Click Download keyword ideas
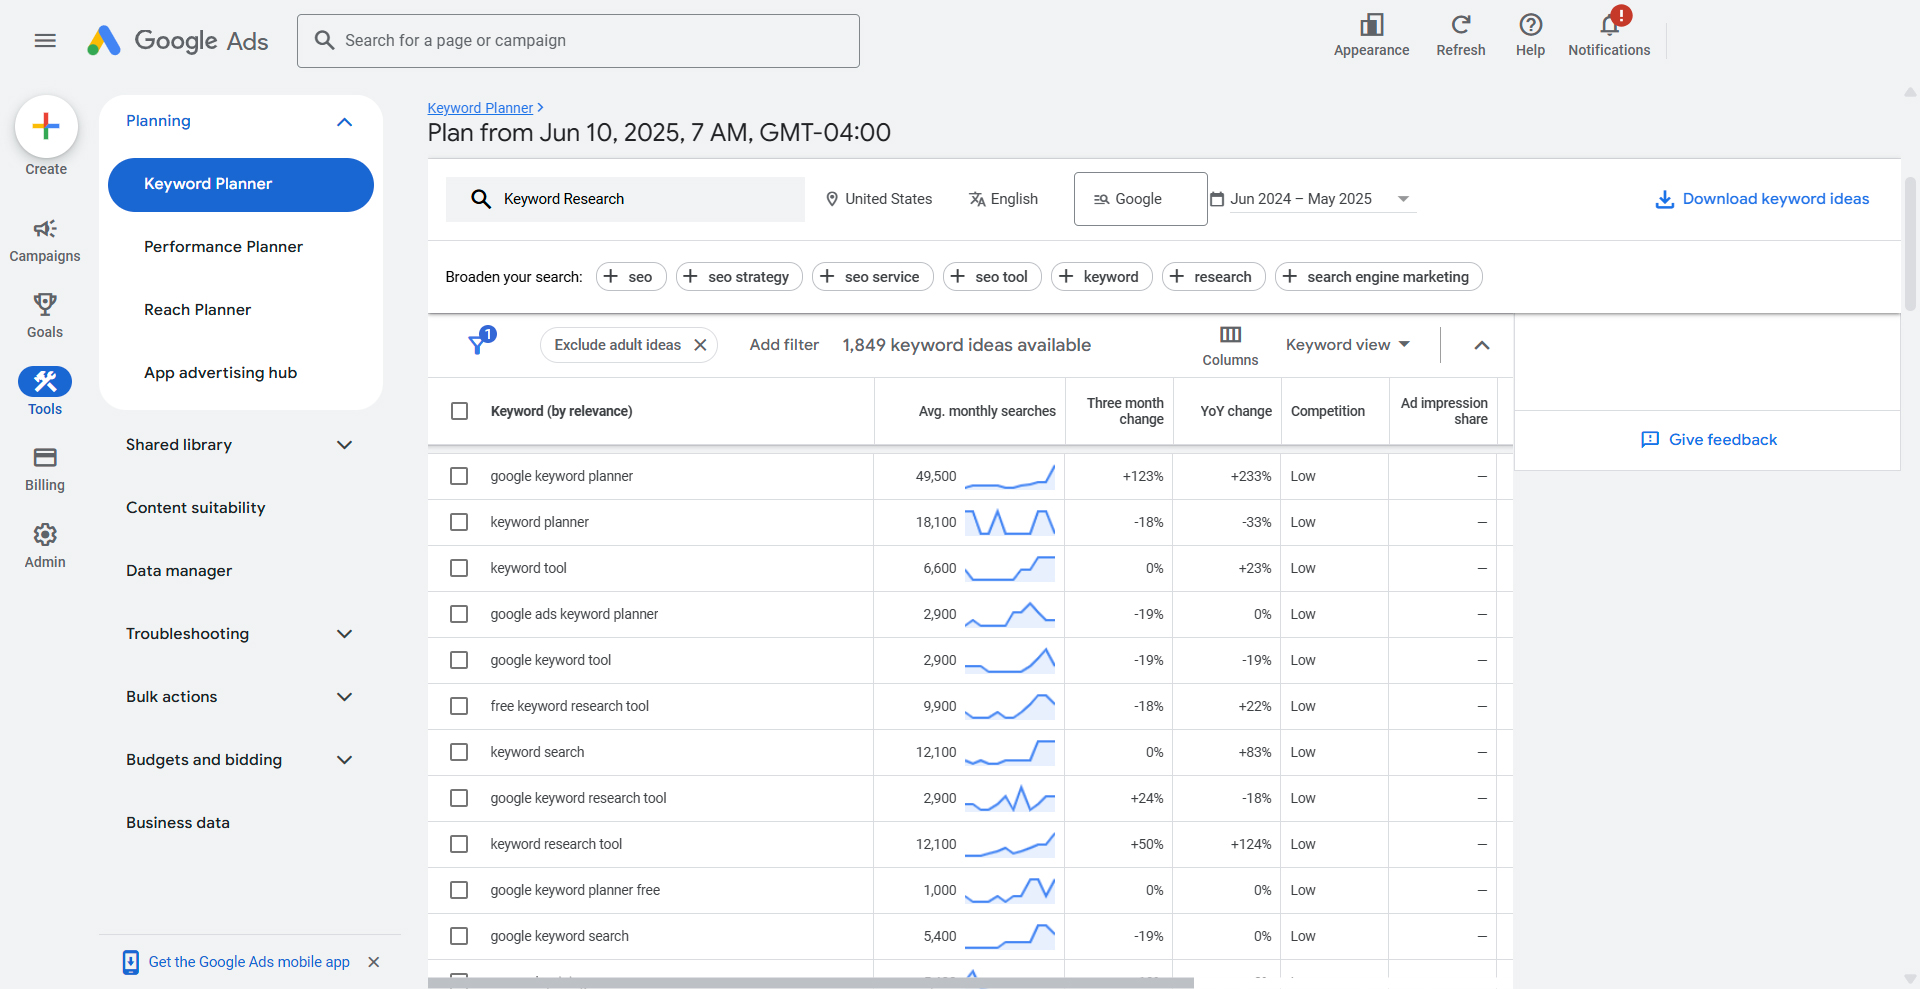Viewport: 1920px width, 989px height. 1775,199
